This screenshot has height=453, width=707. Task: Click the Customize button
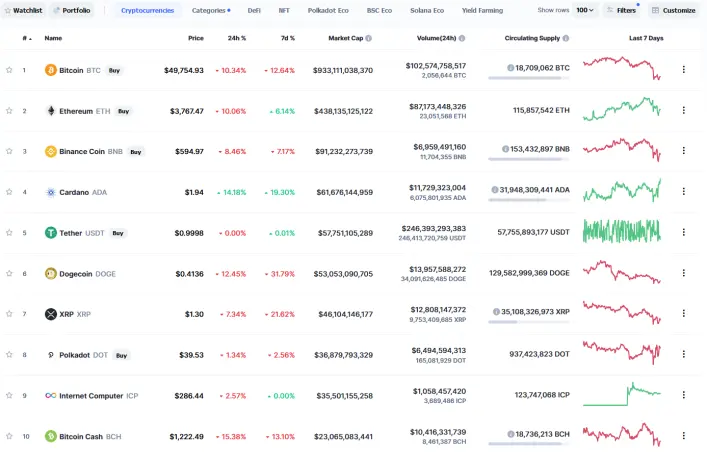pyautogui.click(x=674, y=10)
